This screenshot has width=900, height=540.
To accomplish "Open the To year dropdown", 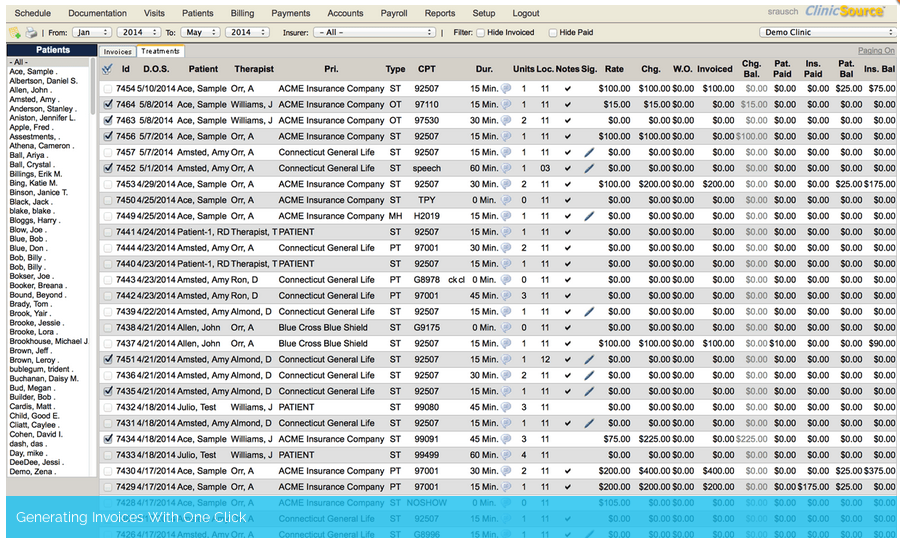I will click(x=247, y=33).
